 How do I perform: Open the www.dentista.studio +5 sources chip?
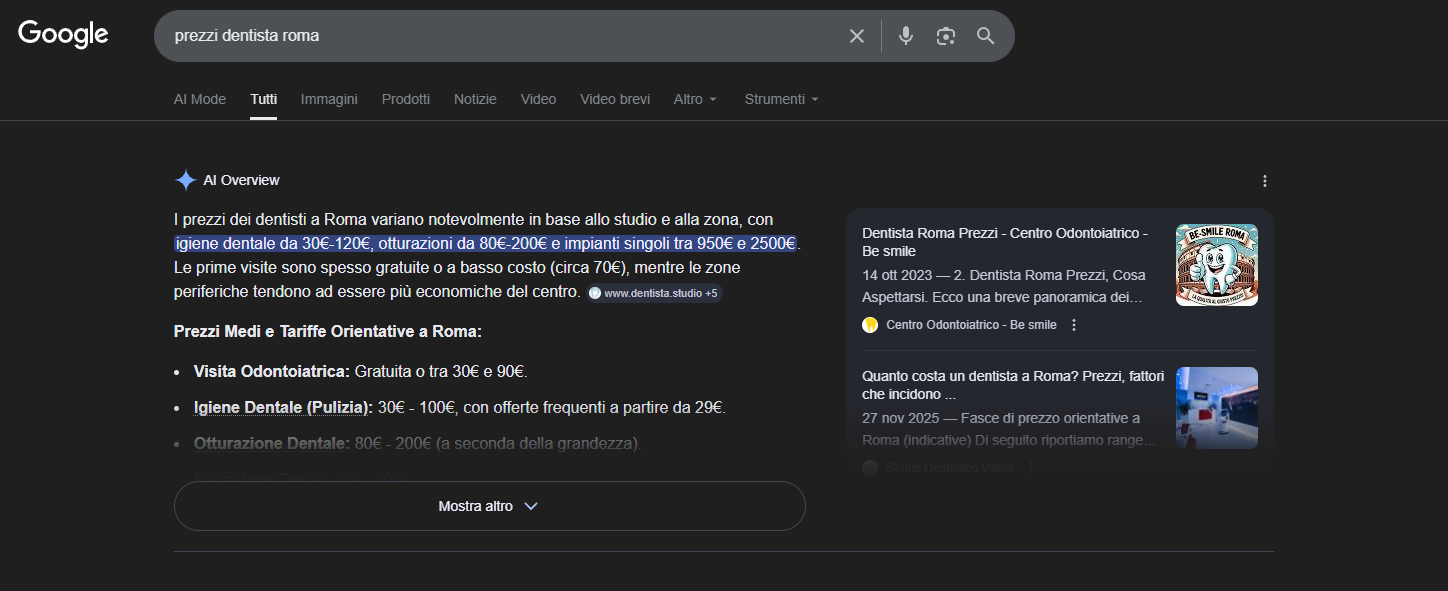[655, 292]
